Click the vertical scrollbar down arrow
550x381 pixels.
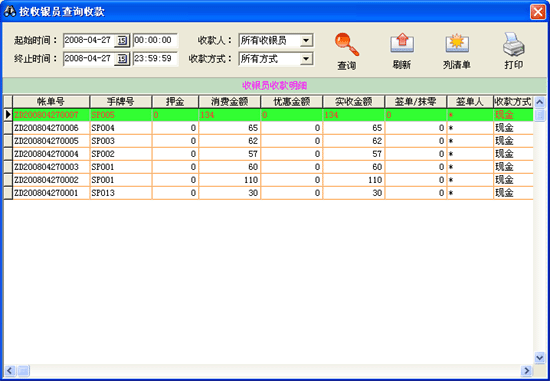539,357
